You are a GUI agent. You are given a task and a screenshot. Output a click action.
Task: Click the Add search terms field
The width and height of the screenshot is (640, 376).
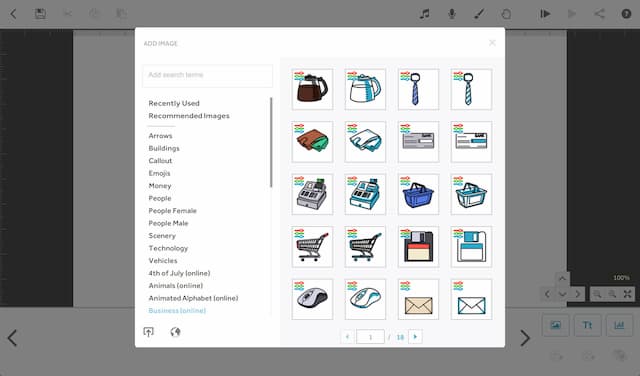pyautogui.click(x=207, y=76)
